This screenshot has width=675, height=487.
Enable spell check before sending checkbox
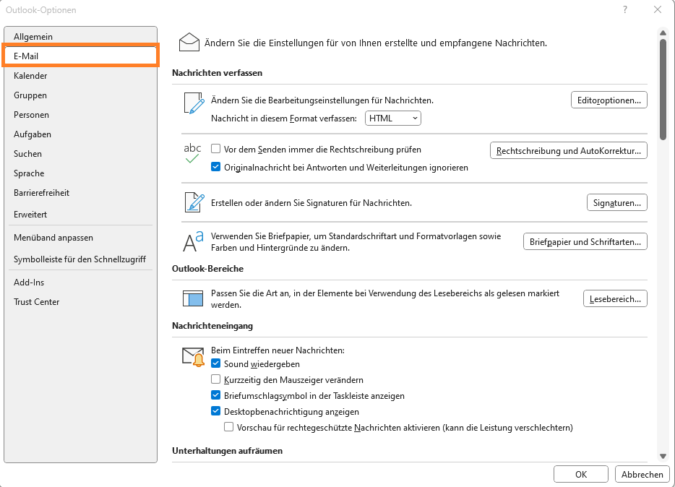click(x=216, y=149)
